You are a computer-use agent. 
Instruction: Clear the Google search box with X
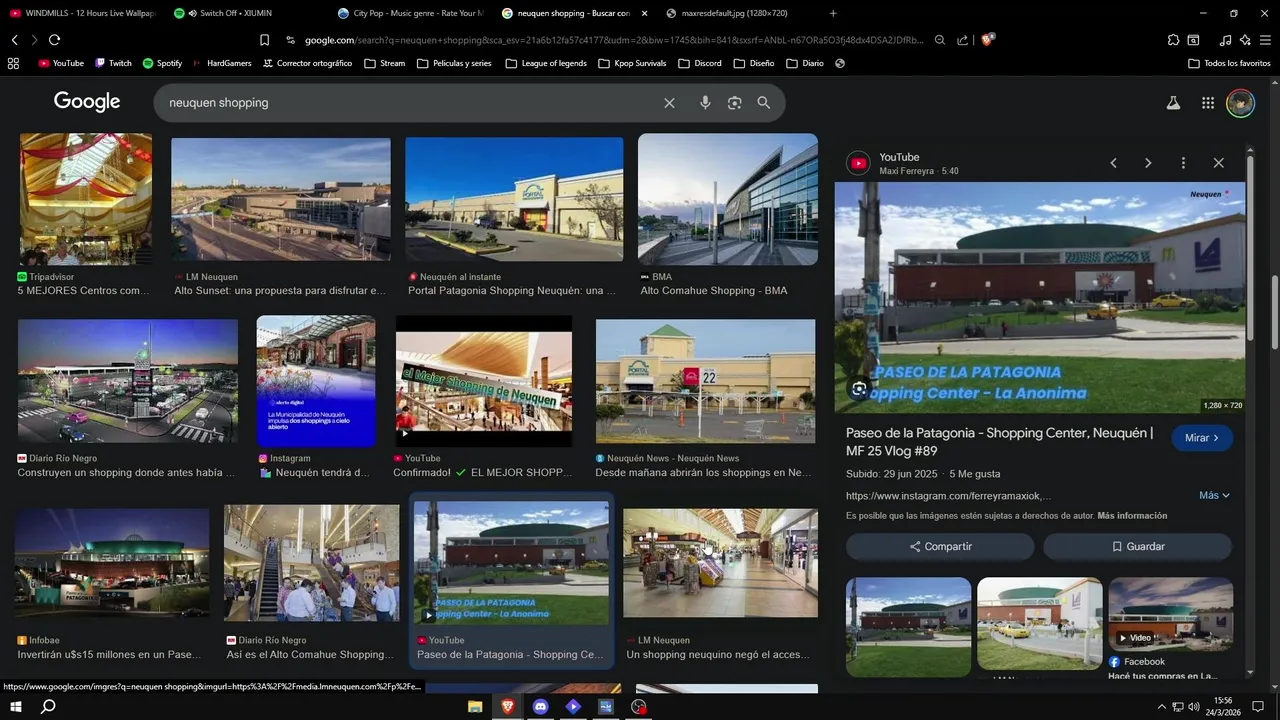pos(669,103)
